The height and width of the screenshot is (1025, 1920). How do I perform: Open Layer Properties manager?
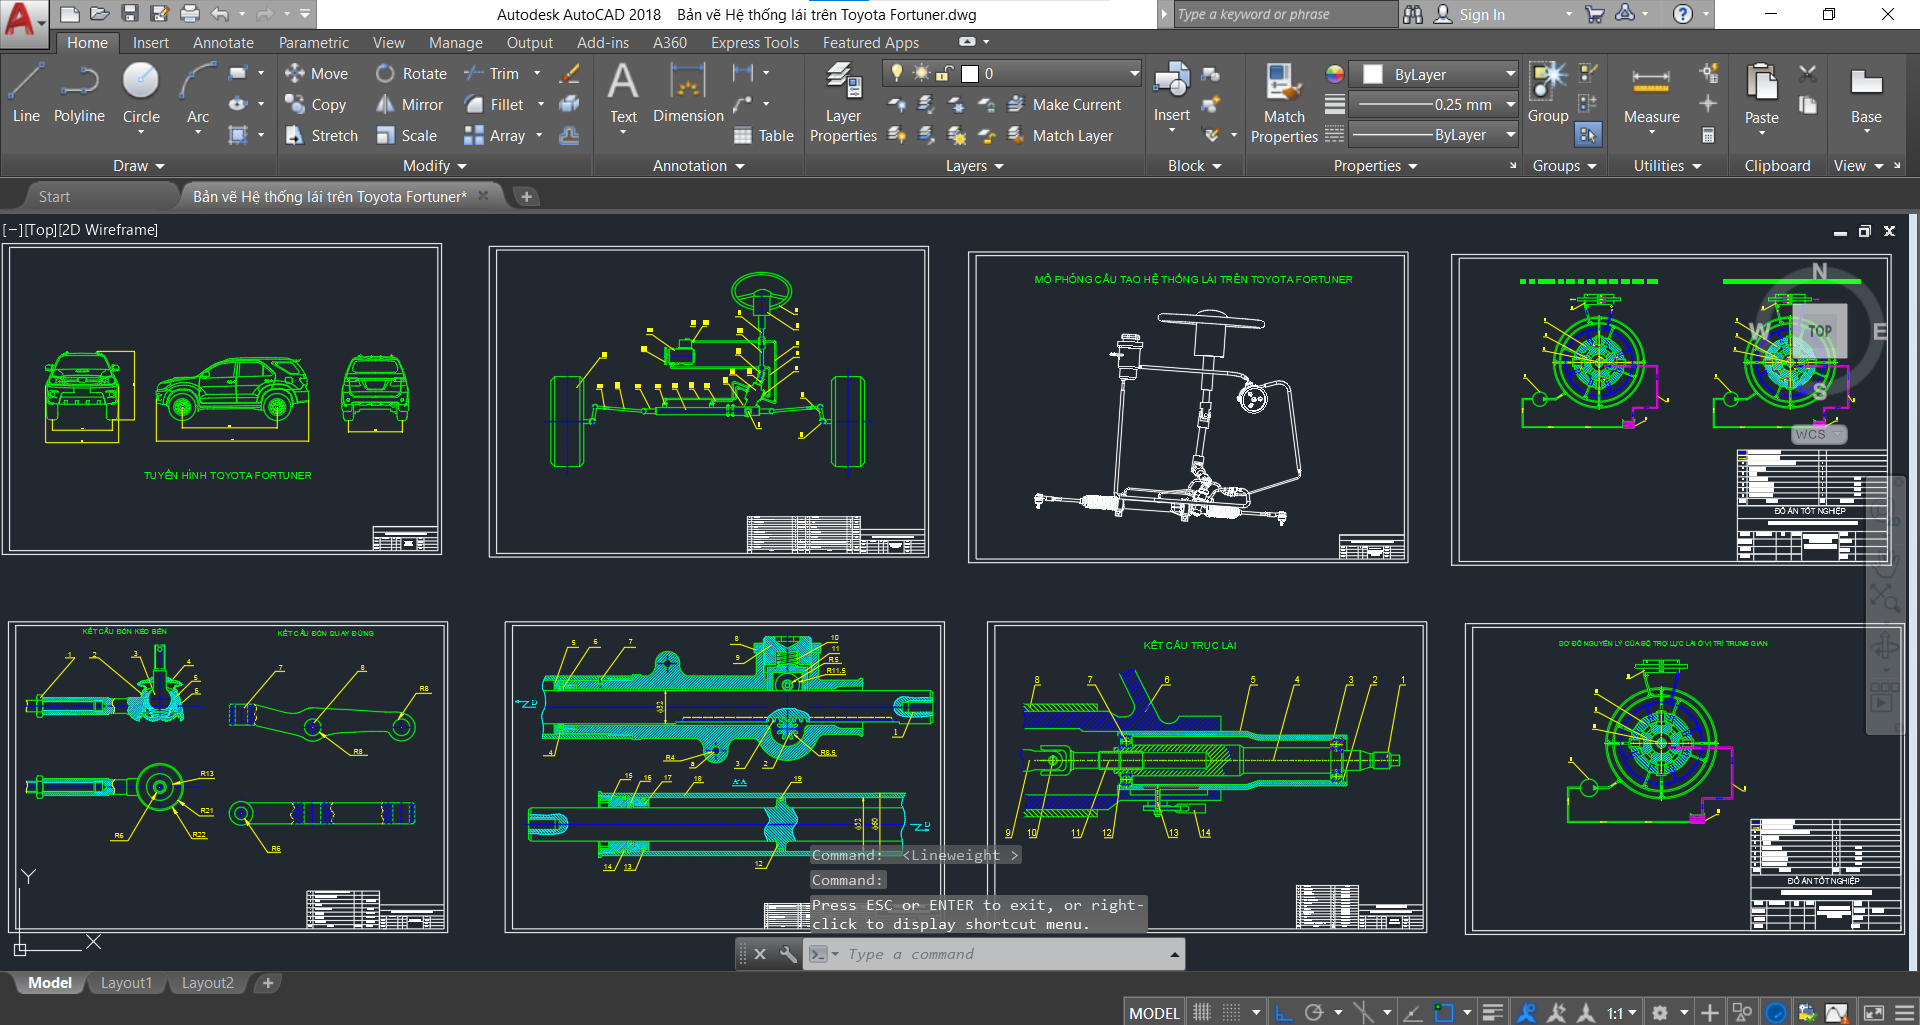coord(843,102)
